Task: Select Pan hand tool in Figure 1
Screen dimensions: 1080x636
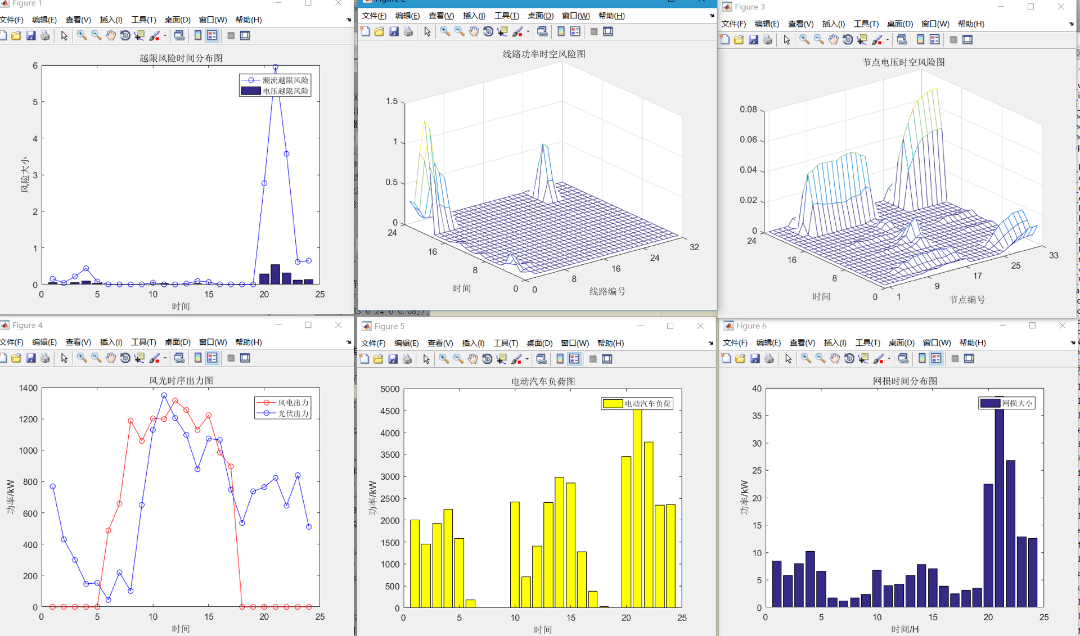Action: tap(111, 35)
